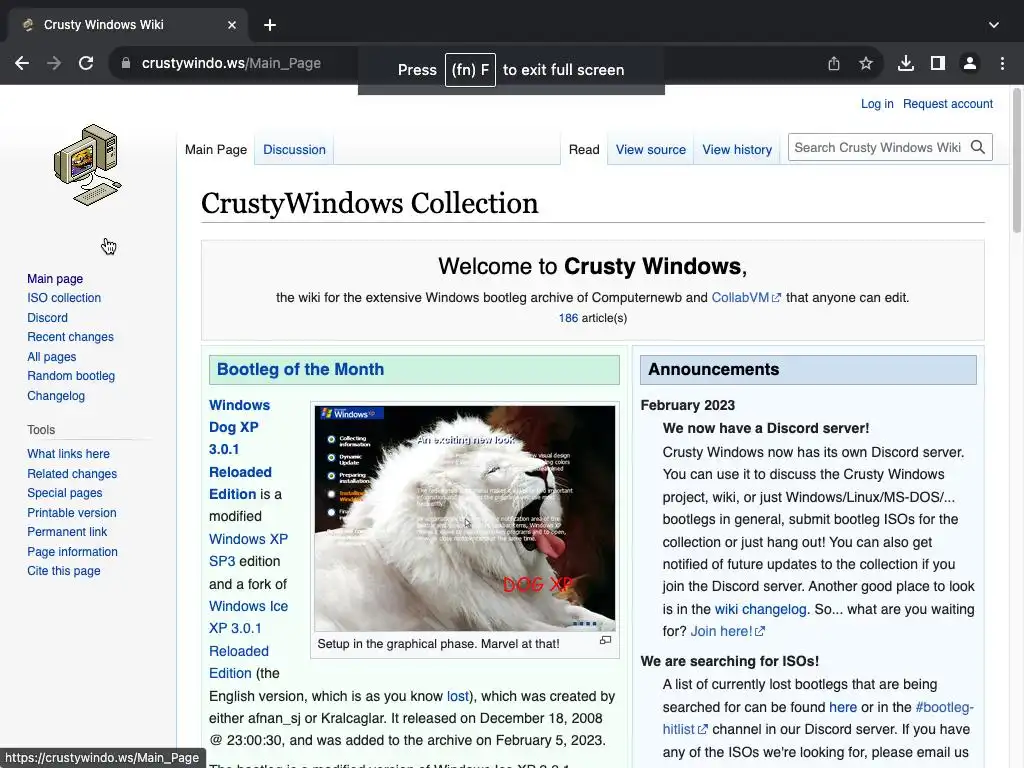The width and height of the screenshot is (1024, 768).
Task: Open a Random bootleg from the sidebar
Action: coord(71,376)
